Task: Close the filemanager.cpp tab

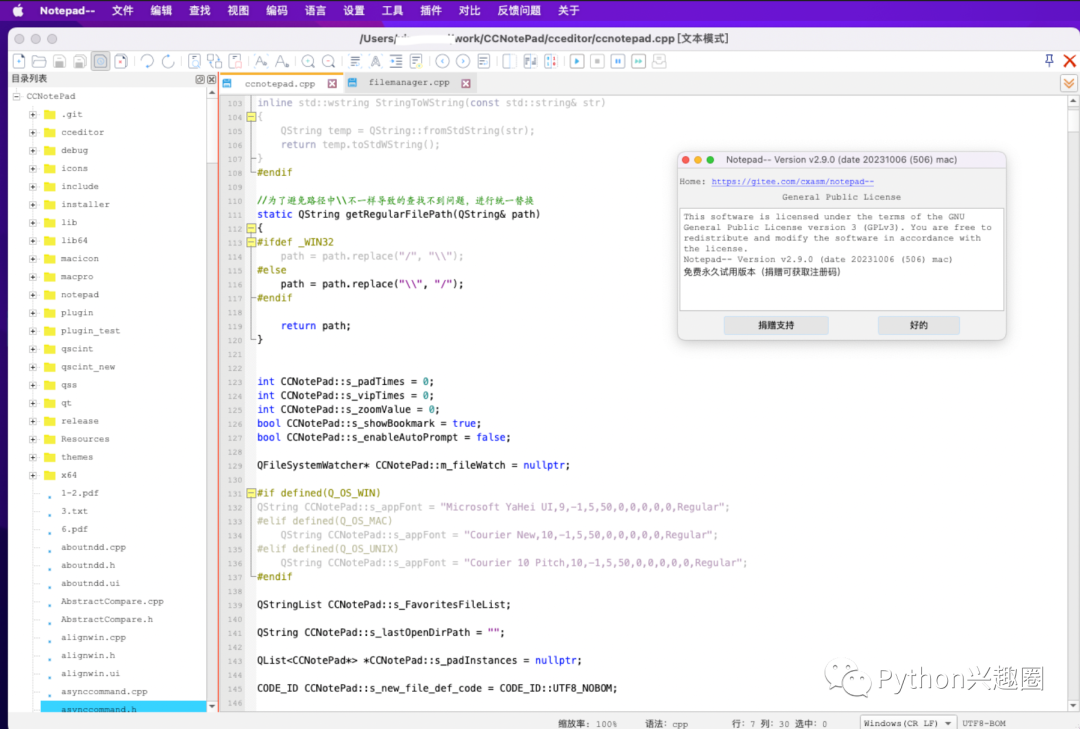Action: (466, 83)
